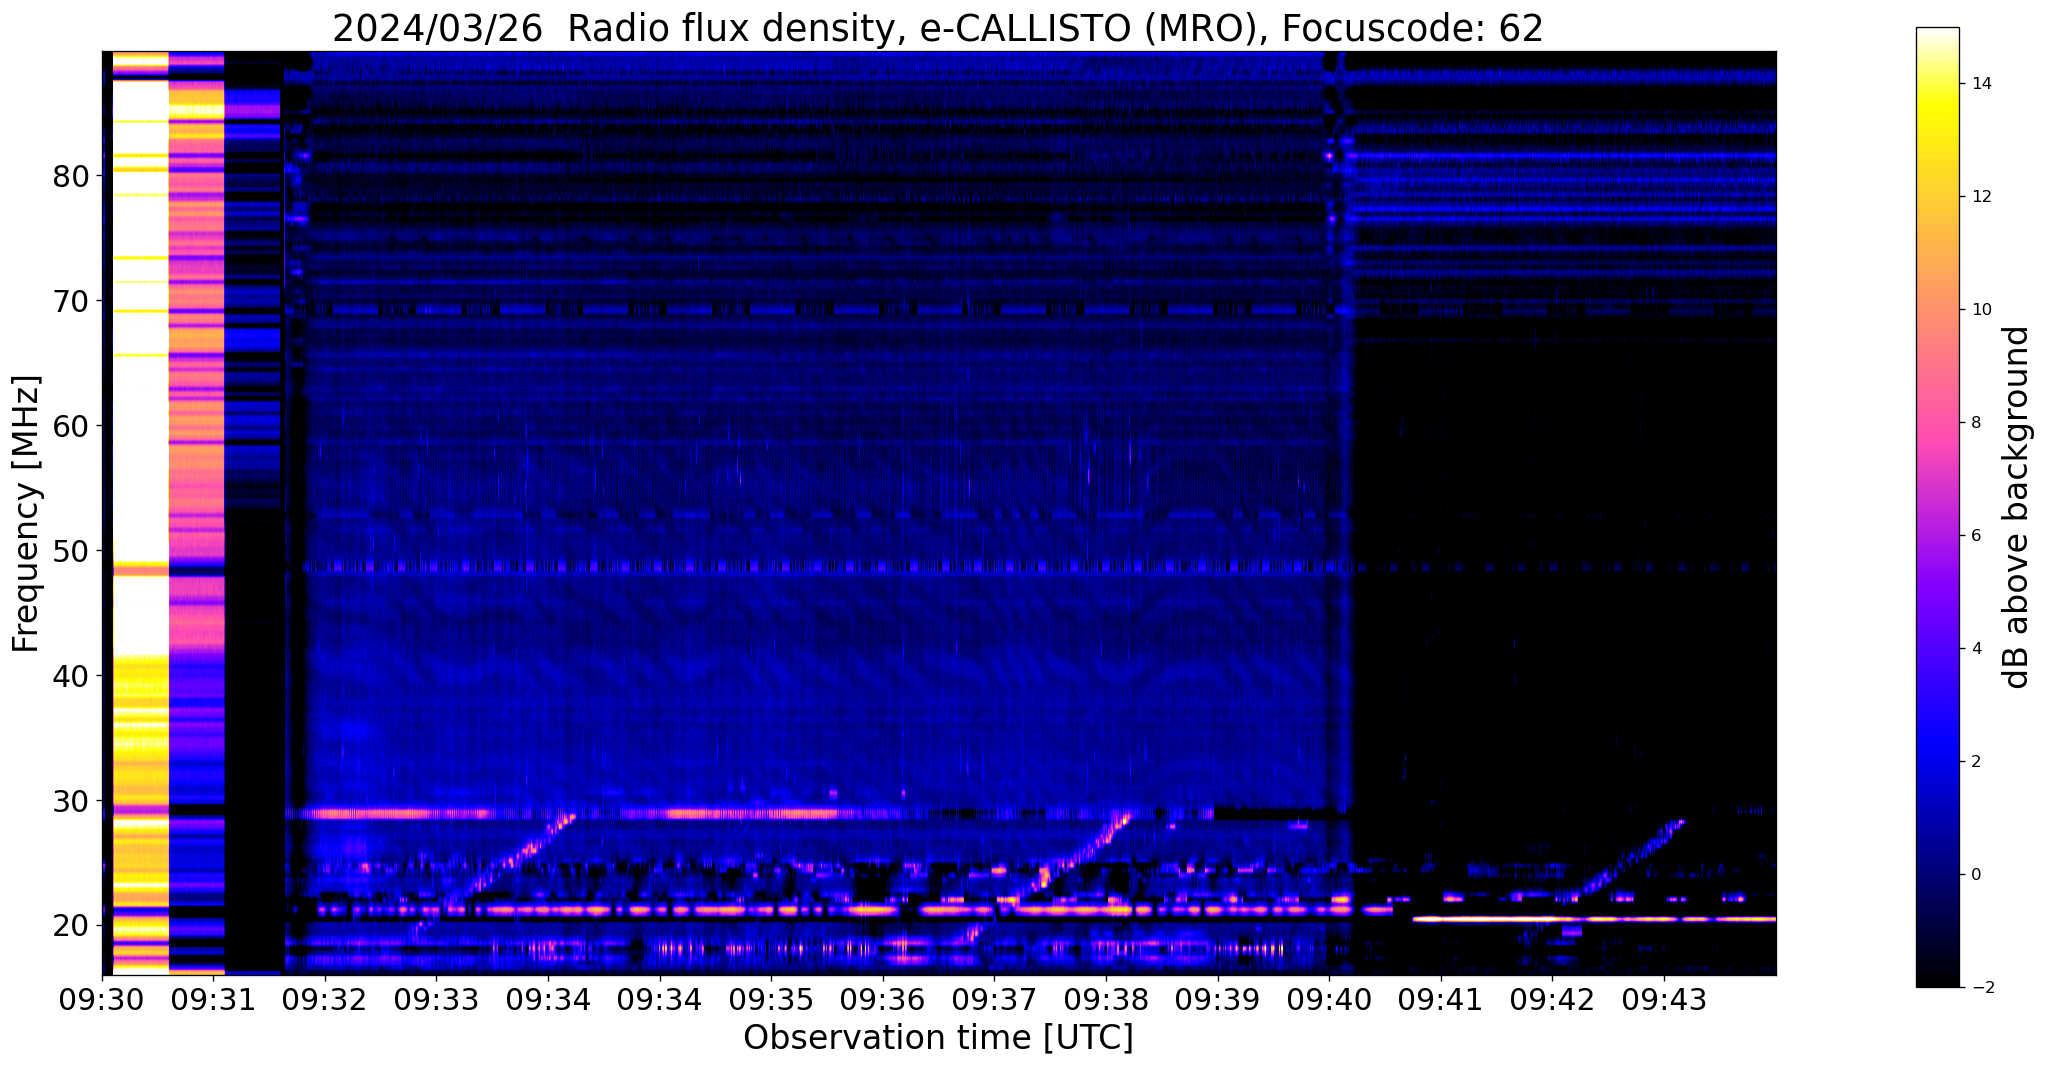Screen dimensions: 2047x1067
Task: Click the saturated white burst at 09:30
Action: click(x=140, y=360)
